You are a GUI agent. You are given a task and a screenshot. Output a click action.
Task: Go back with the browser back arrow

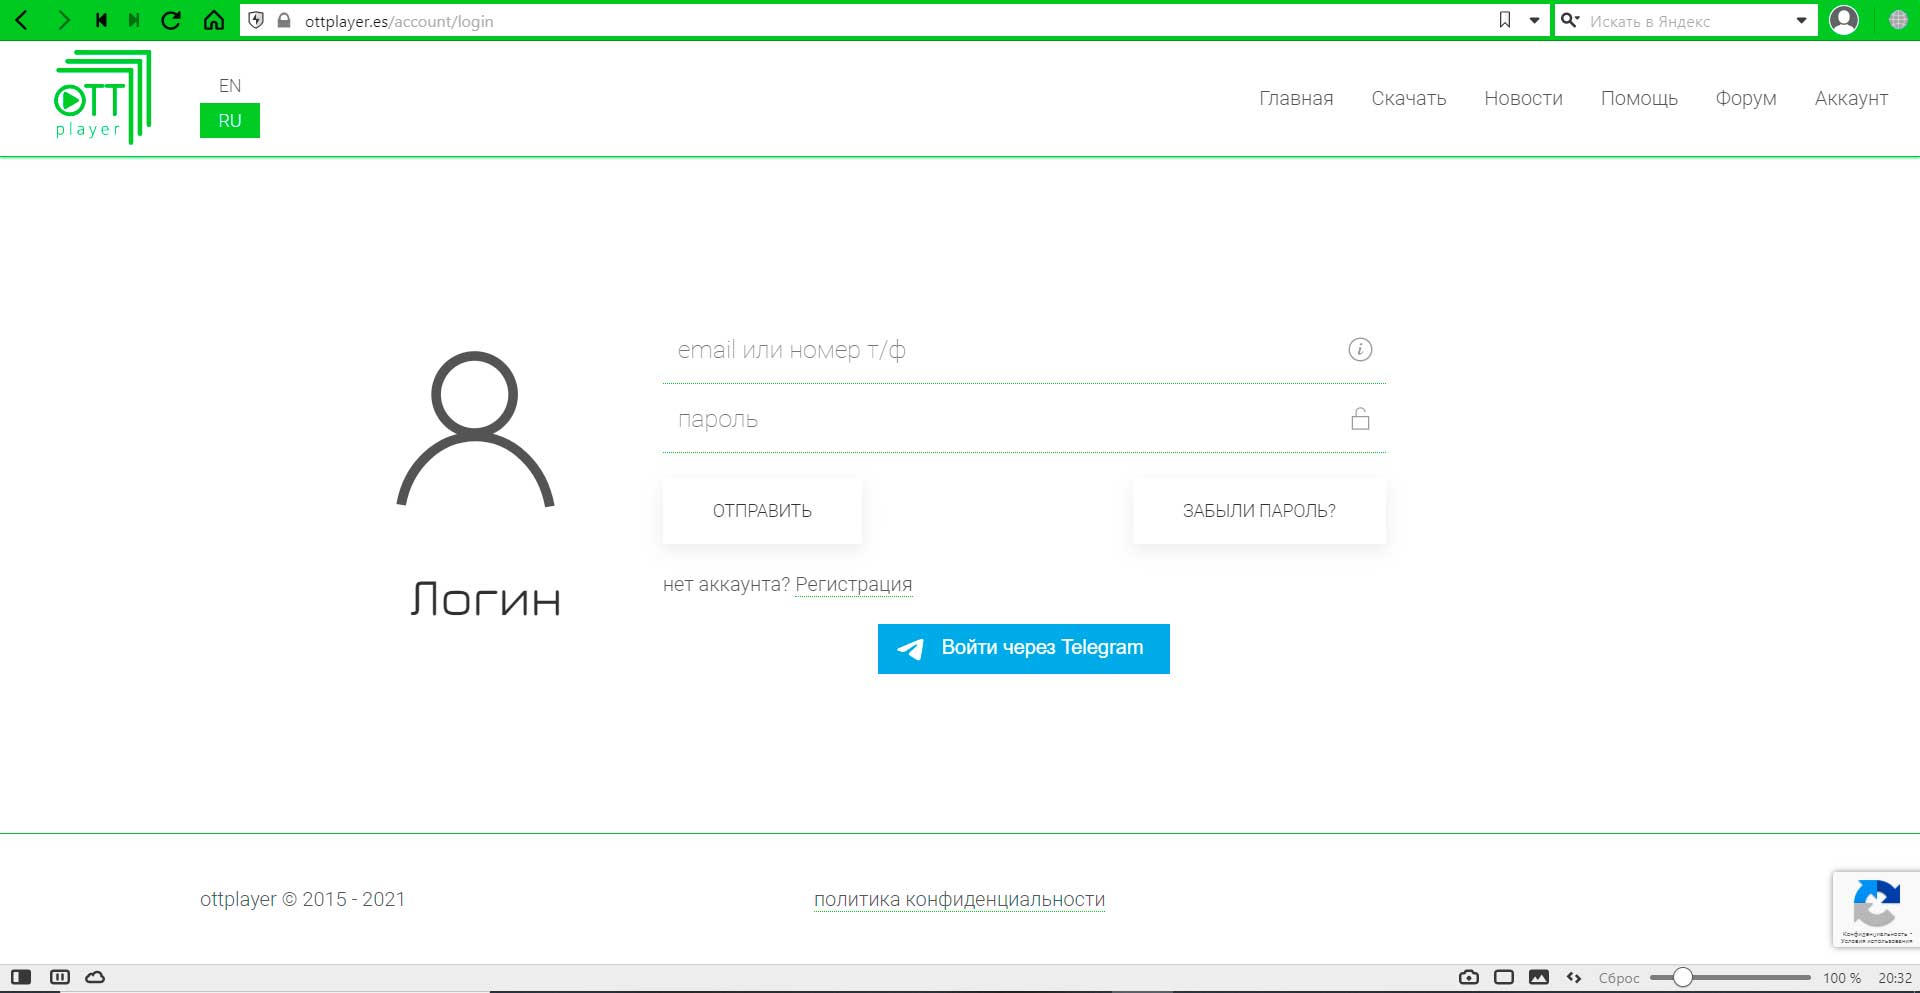click(x=22, y=20)
